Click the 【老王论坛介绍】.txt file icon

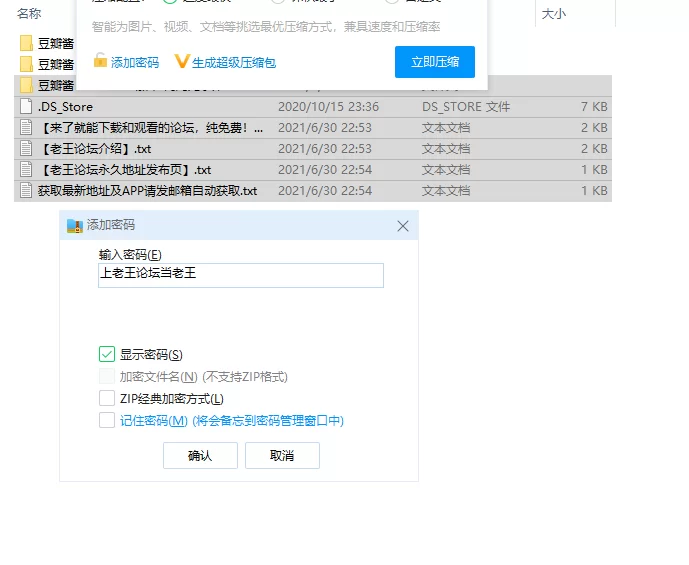click(26, 148)
